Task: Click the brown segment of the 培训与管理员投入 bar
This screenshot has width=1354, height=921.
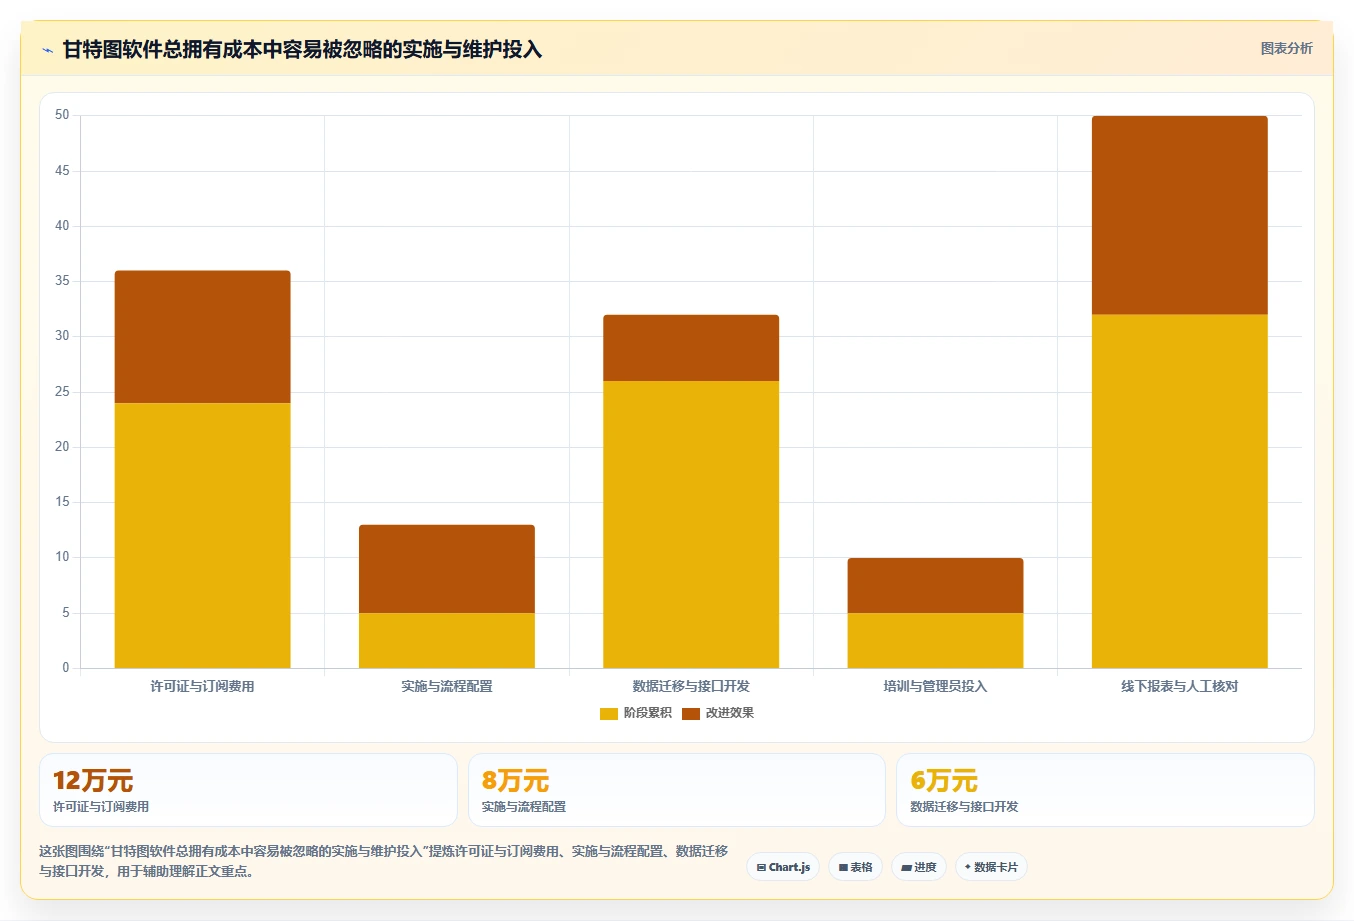Action: [935, 585]
